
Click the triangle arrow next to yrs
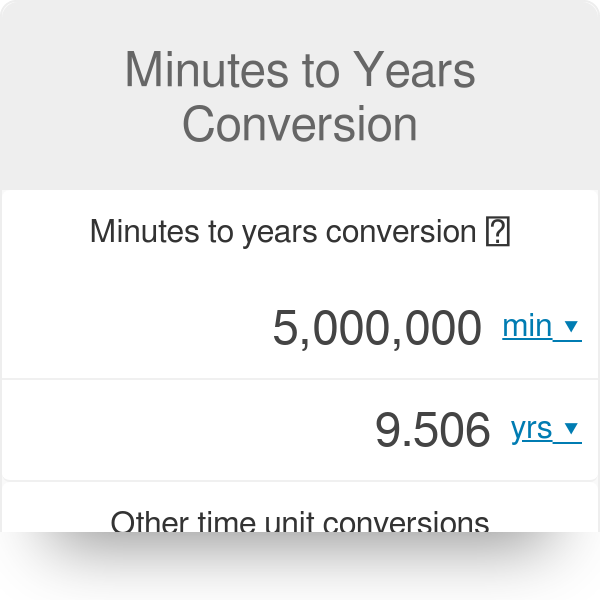coord(571,429)
